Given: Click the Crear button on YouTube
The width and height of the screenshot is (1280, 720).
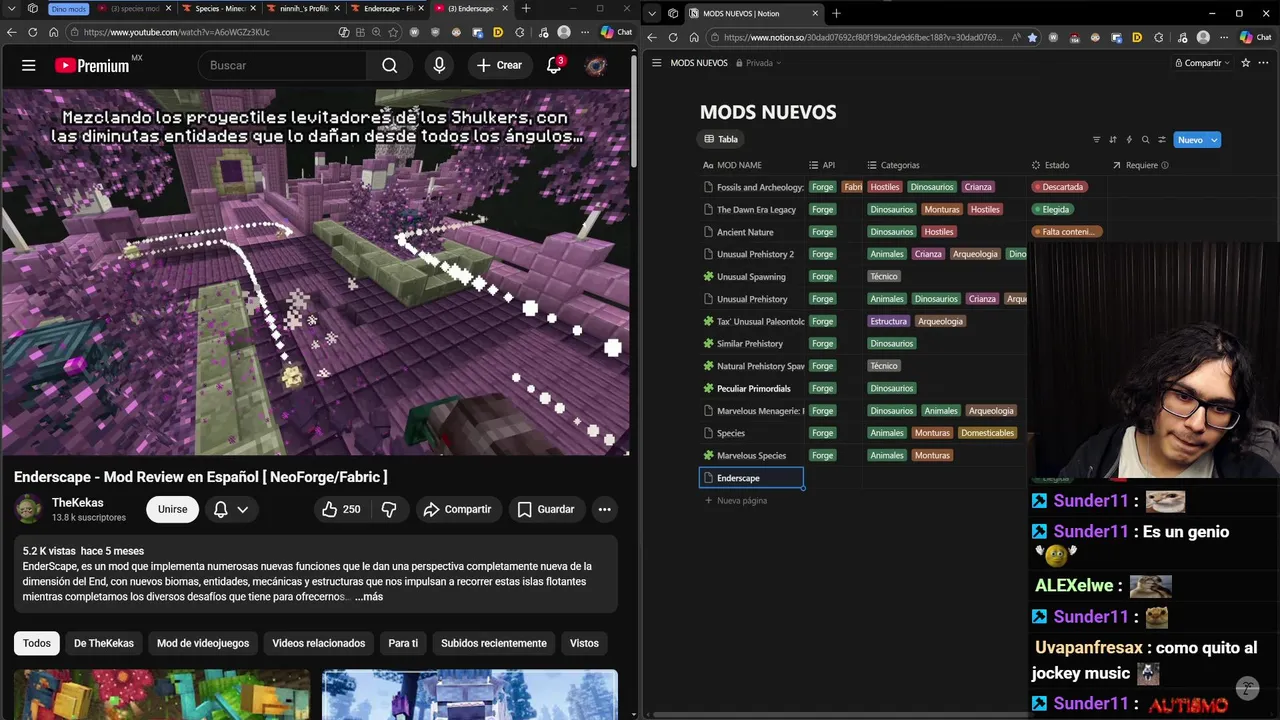Looking at the screenshot, I should (x=499, y=65).
